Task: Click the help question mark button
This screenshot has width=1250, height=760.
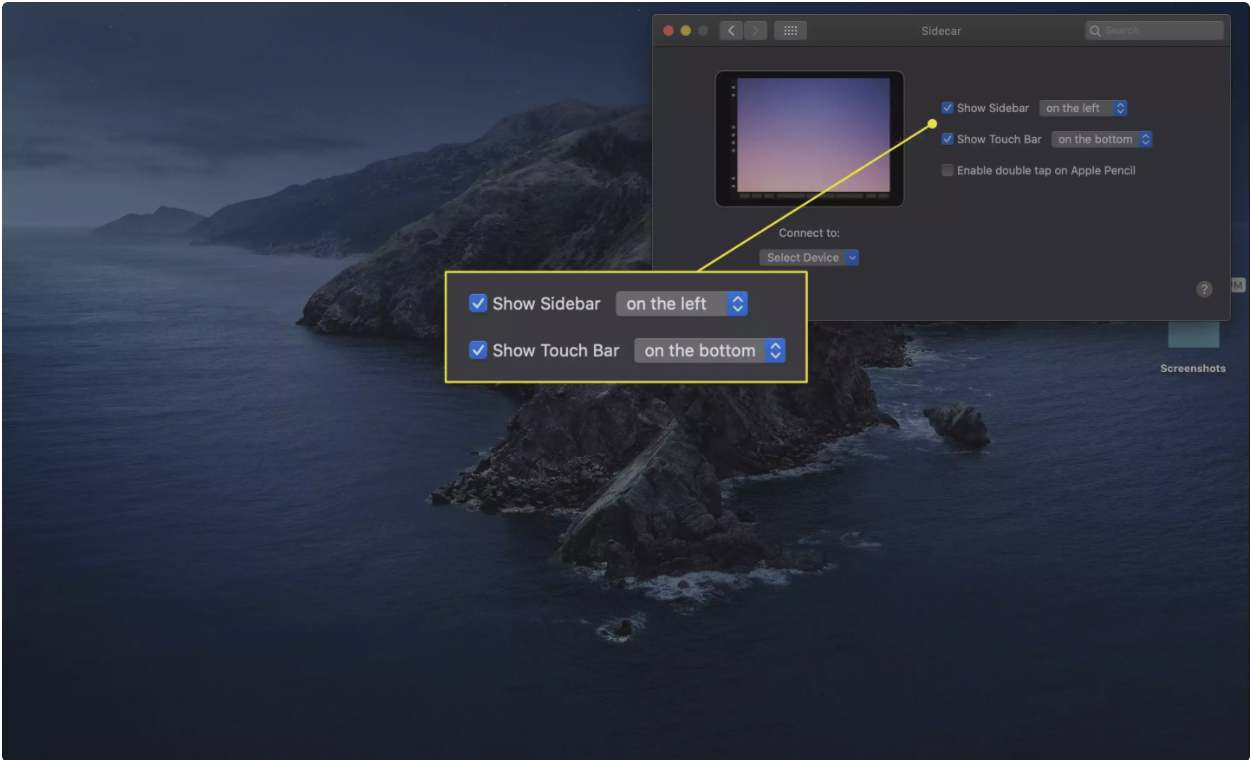Action: (x=1204, y=289)
